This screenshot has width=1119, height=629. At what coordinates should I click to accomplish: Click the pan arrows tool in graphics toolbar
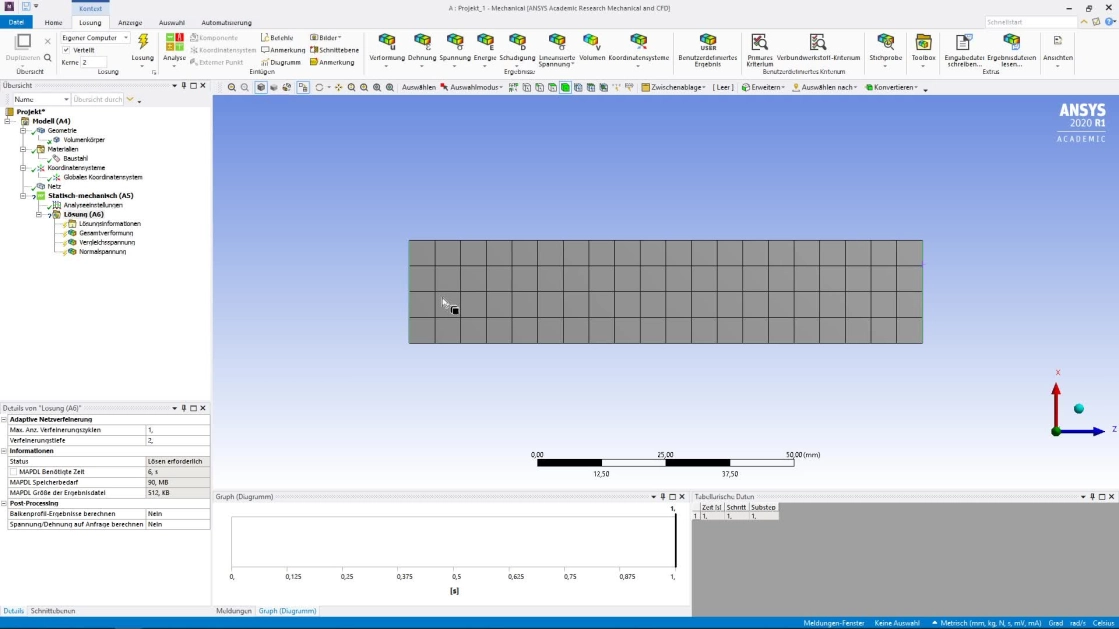click(x=338, y=87)
